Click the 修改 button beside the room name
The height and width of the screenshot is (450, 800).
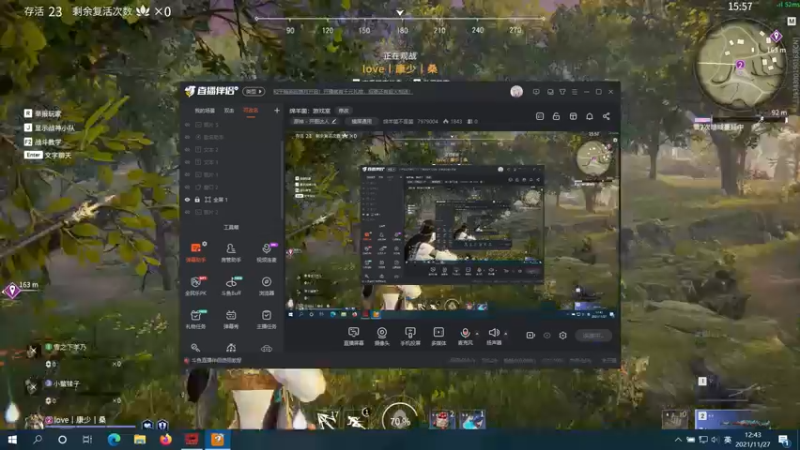(x=344, y=111)
